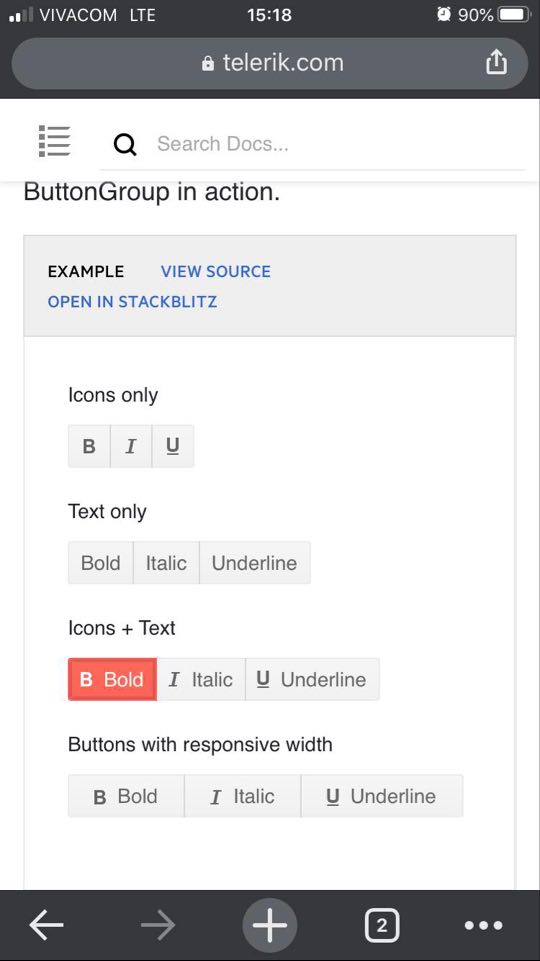Open the OPEN IN STACKBLITZ link

[x=132, y=302]
